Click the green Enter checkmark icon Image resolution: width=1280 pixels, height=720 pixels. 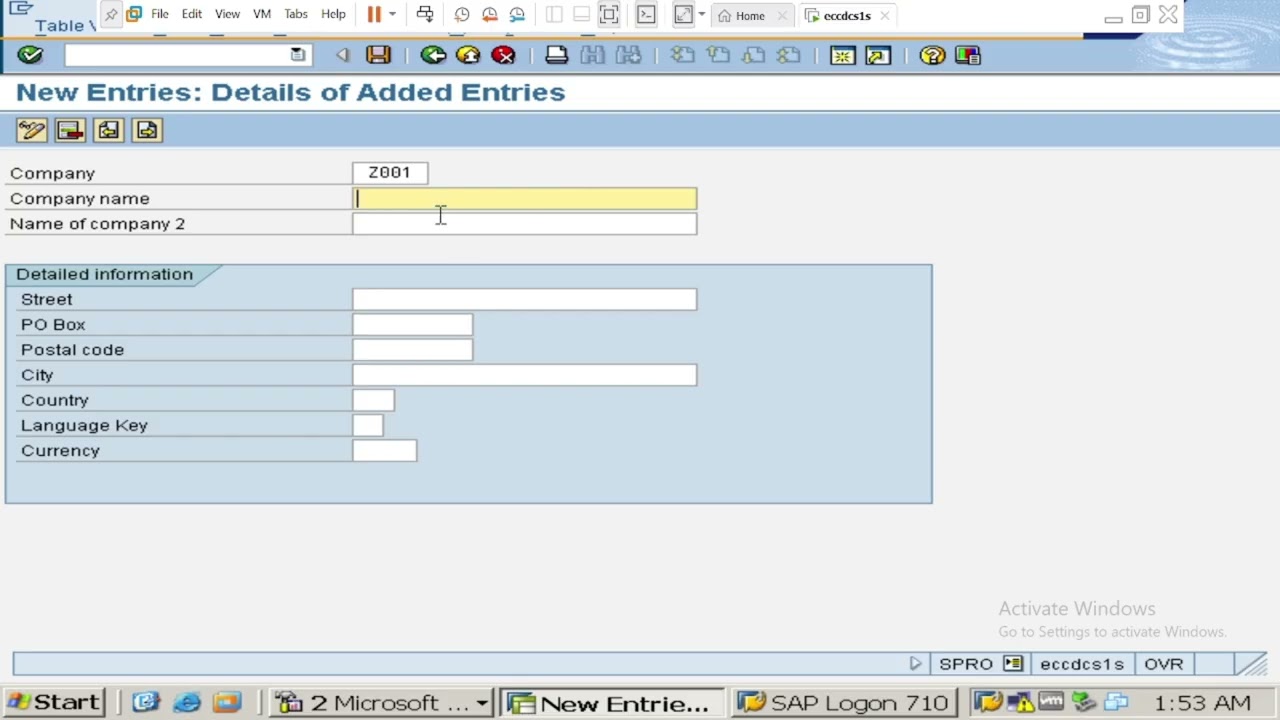click(x=30, y=55)
